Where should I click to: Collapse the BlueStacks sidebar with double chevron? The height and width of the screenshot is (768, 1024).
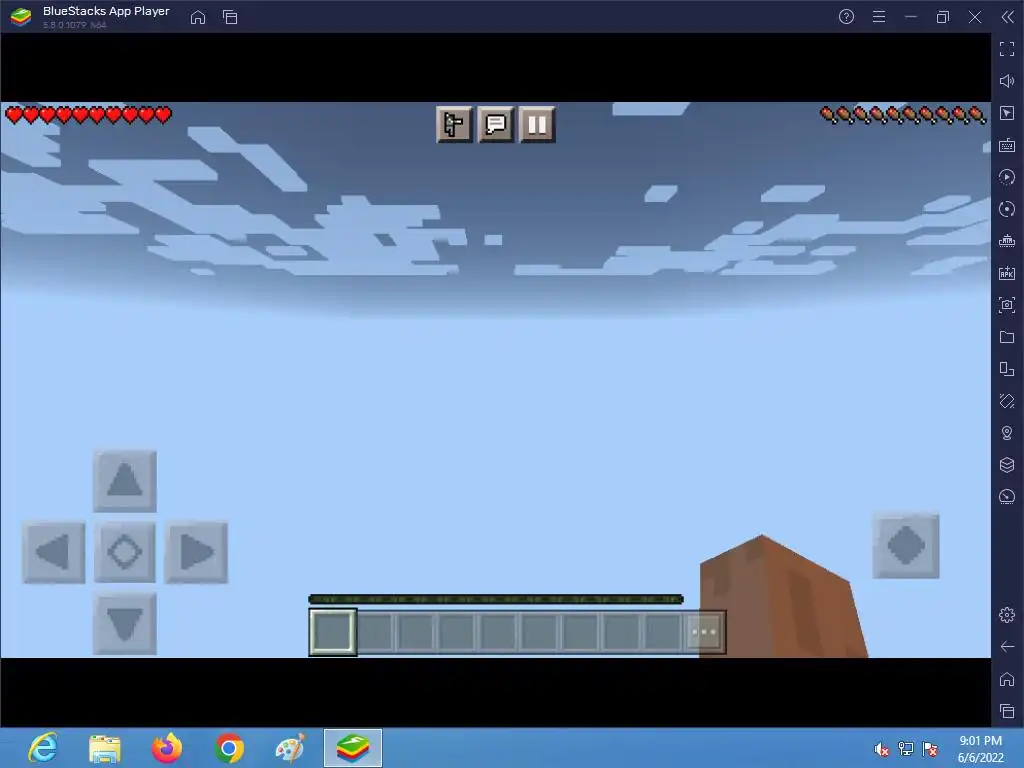(1008, 17)
